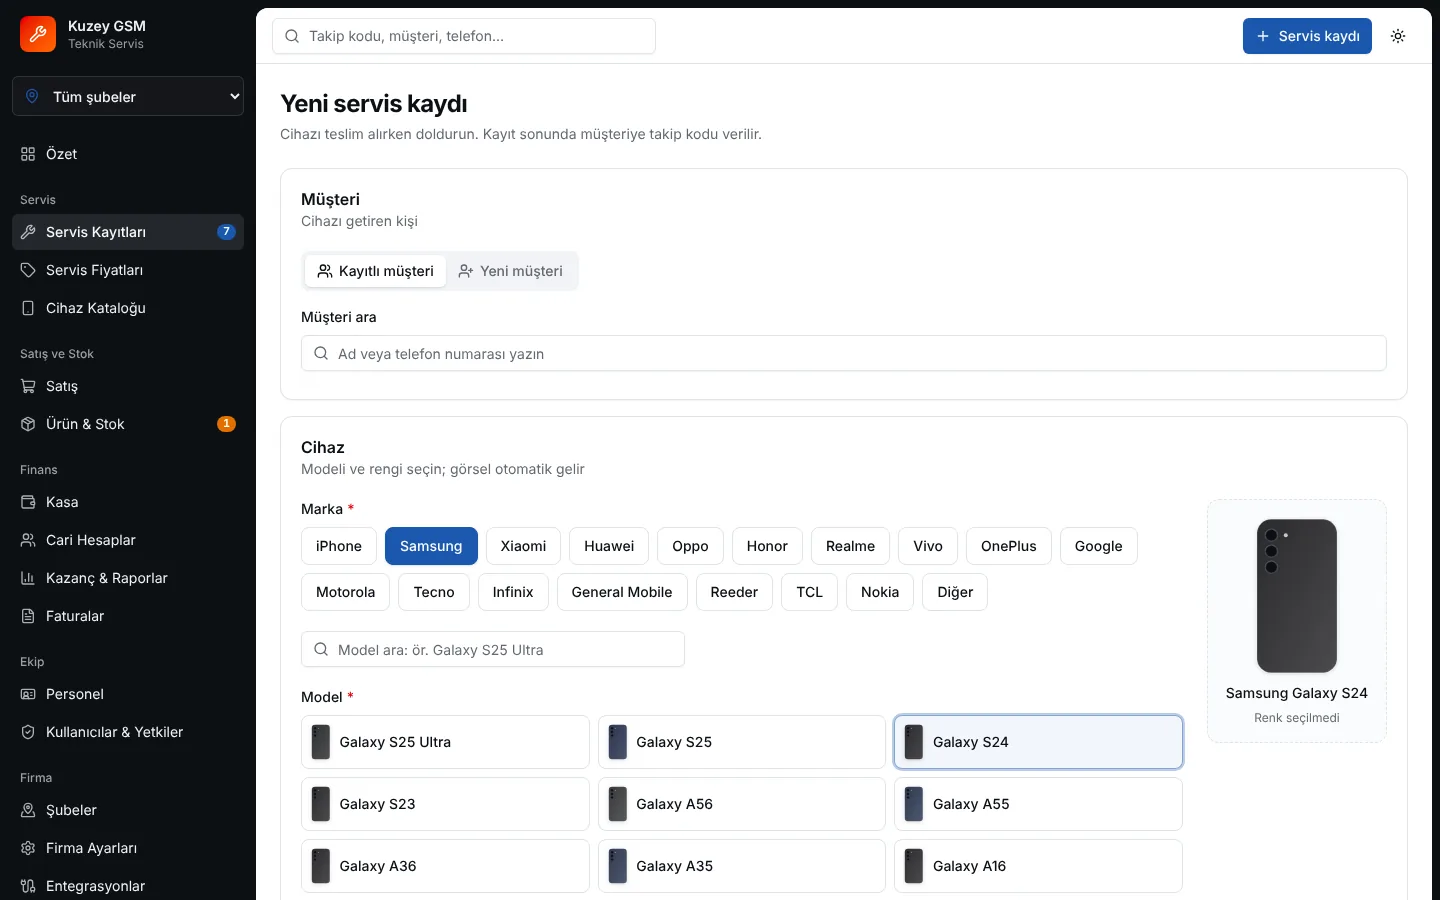Screen dimensions: 1440x900
Task: Open Faturalar in sidebar
Action: pos(128,616)
